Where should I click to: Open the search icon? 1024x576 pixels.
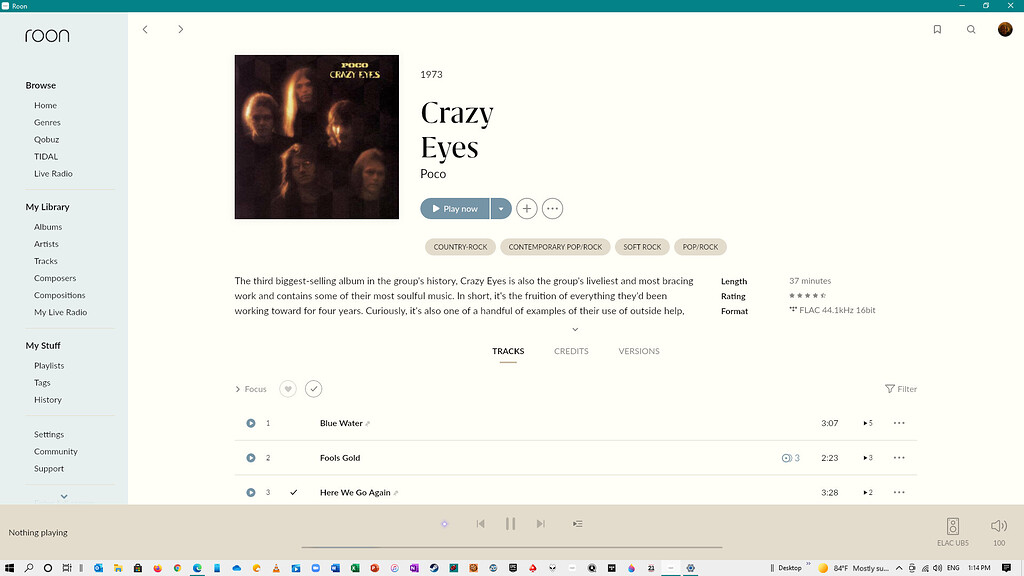point(971,29)
